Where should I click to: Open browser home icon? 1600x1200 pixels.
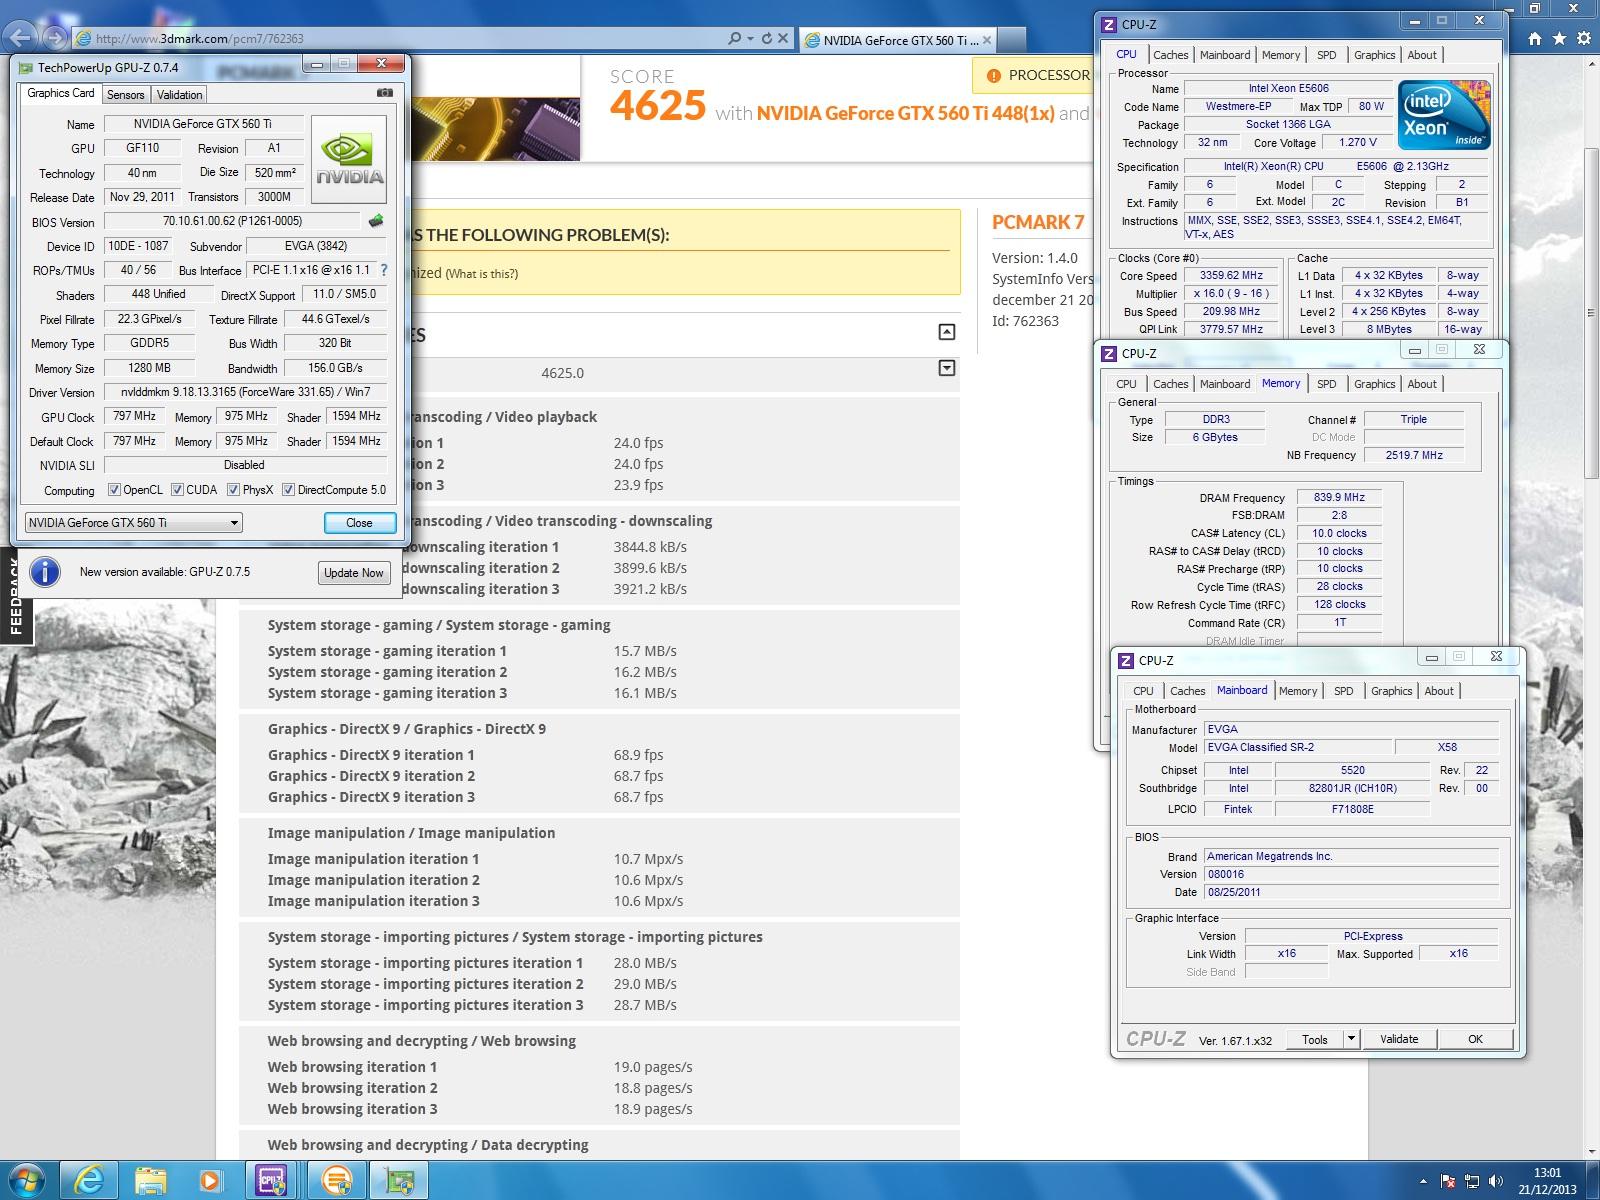pos(1535,39)
